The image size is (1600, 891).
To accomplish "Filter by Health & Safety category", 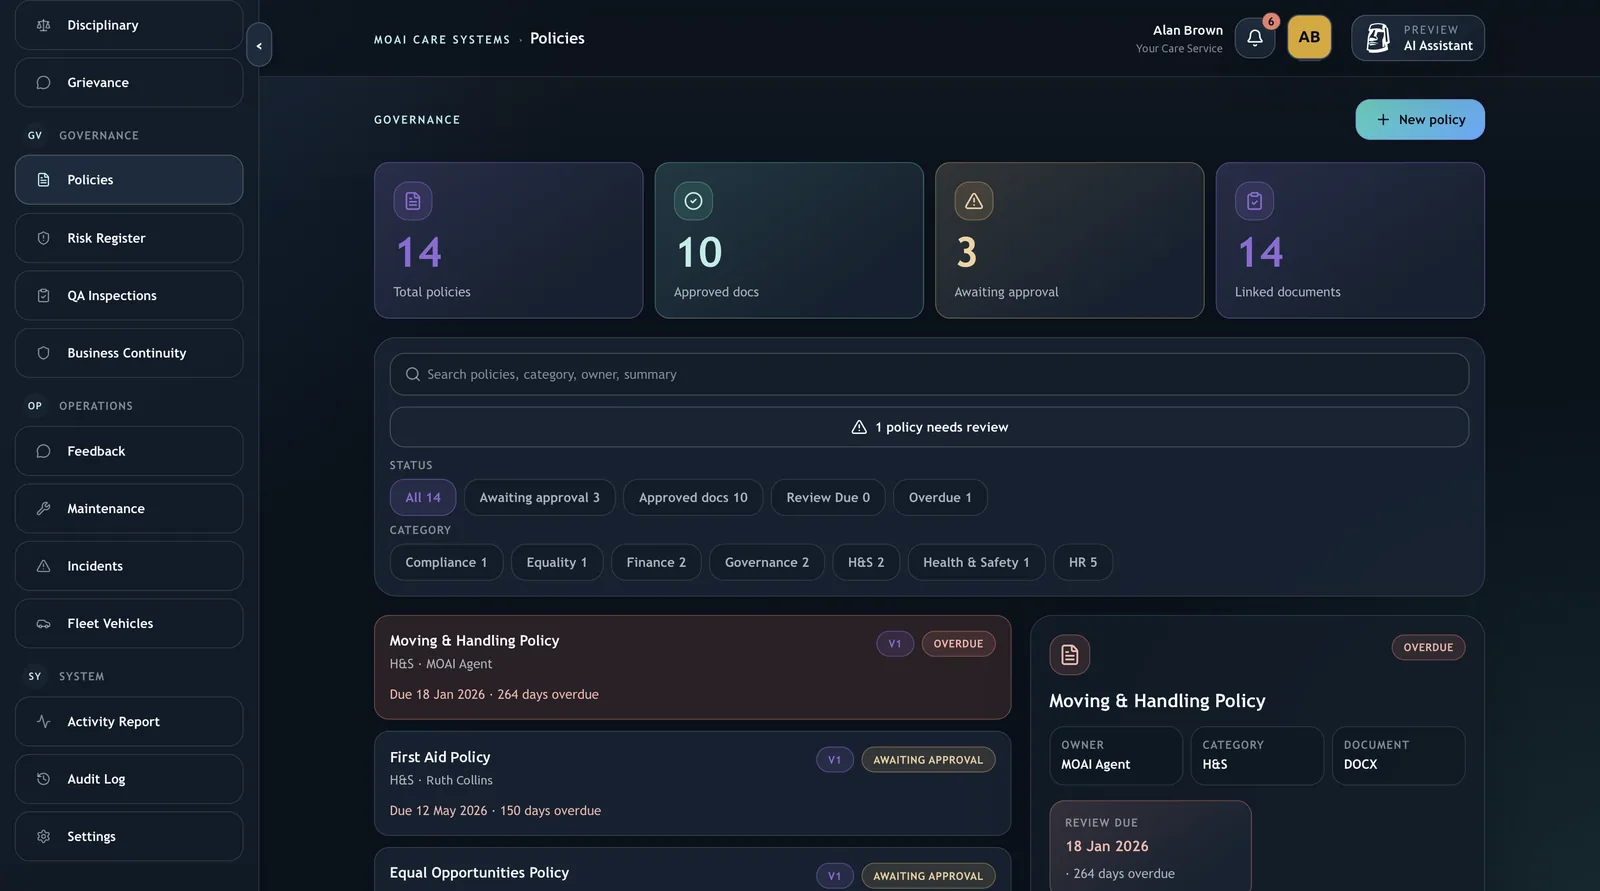I will click(976, 562).
